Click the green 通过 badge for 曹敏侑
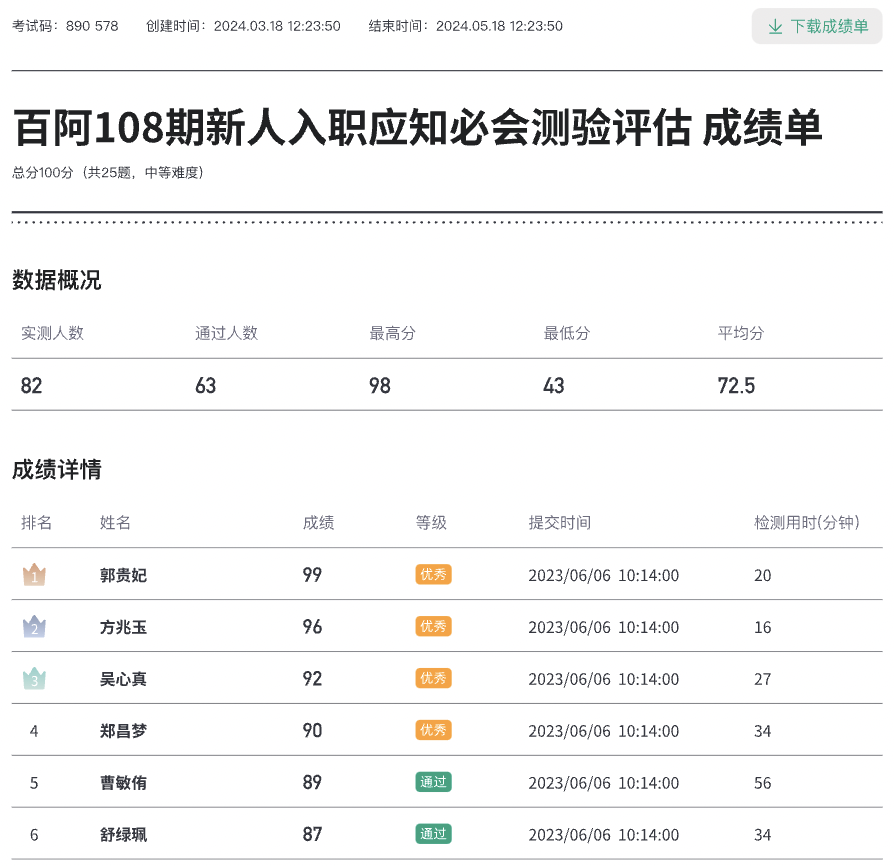The width and height of the screenshot is (894, 866). (x=433, y=783)
